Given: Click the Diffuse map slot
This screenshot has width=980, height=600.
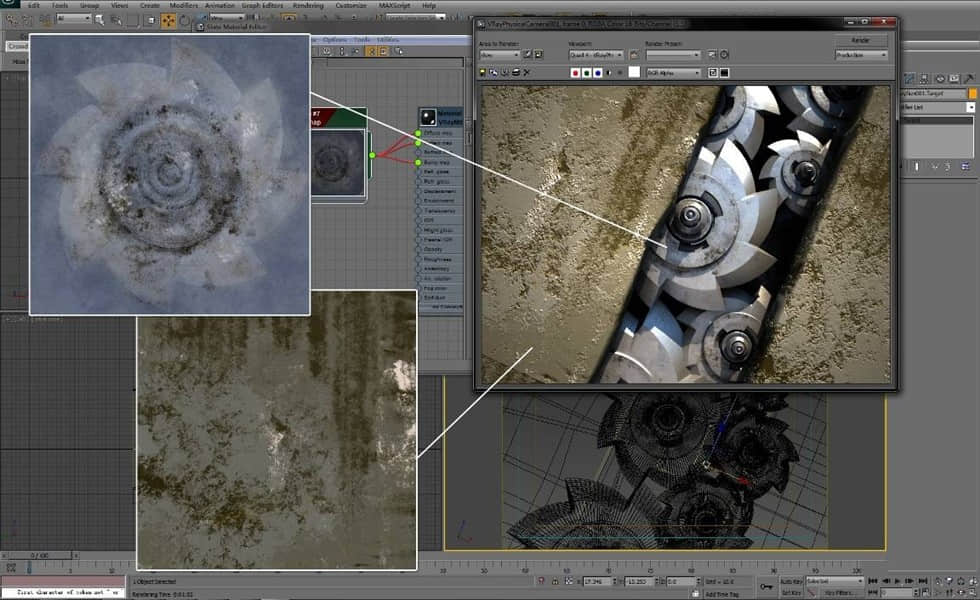Looking at the screenshot, I should tap(440, 133).
